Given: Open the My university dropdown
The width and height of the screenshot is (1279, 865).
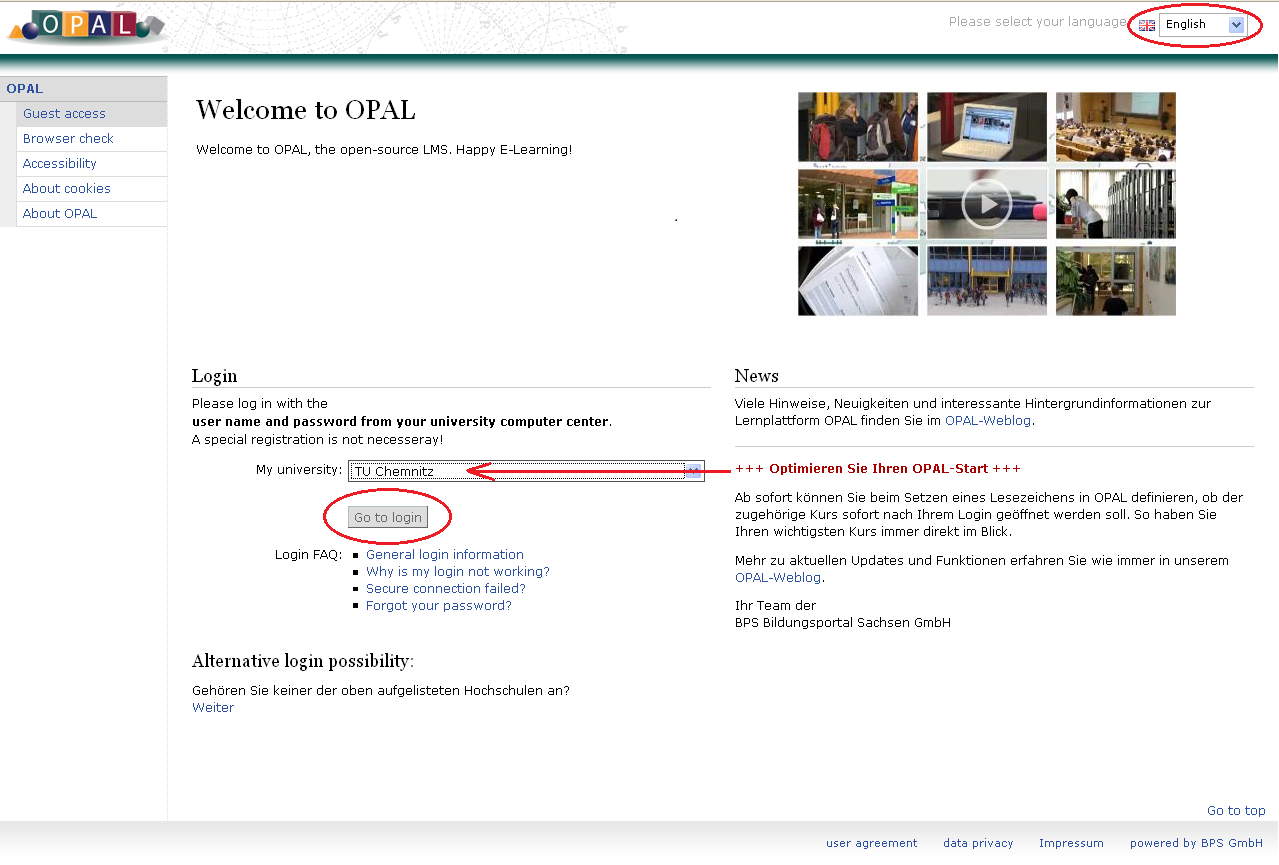Looking at the screenshot, I should tap(526, 471).
